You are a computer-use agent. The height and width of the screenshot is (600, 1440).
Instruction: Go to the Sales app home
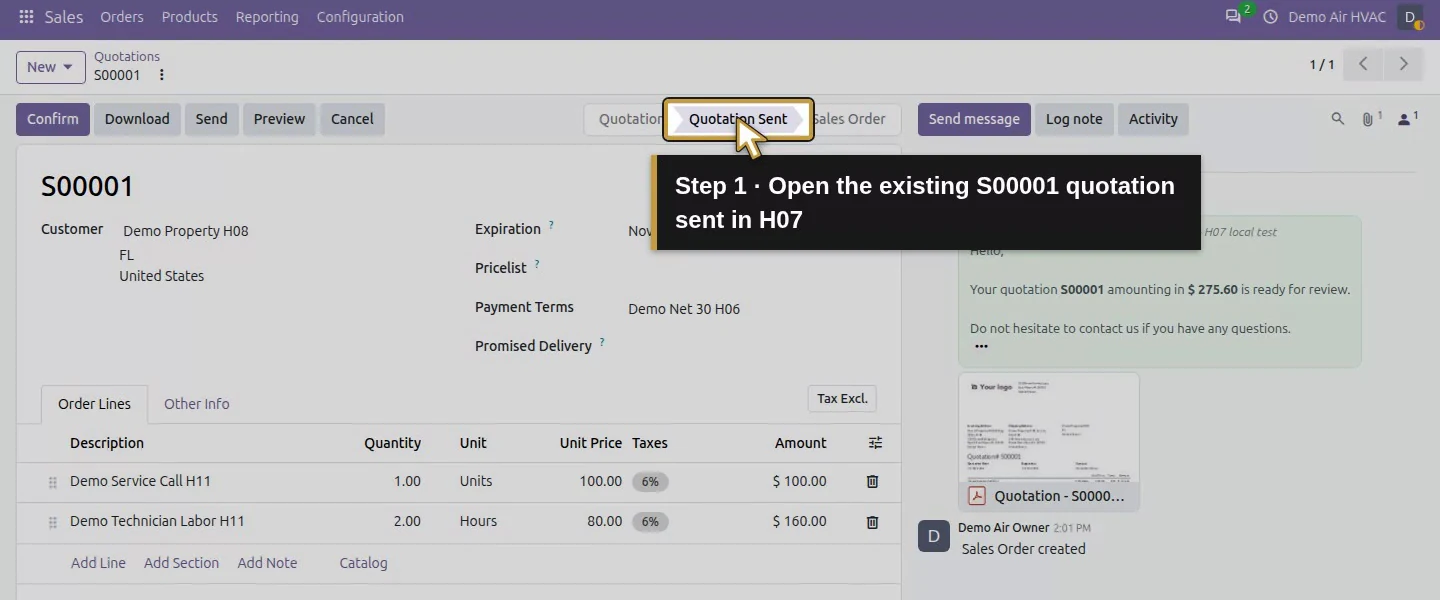[x=64, y=17]
